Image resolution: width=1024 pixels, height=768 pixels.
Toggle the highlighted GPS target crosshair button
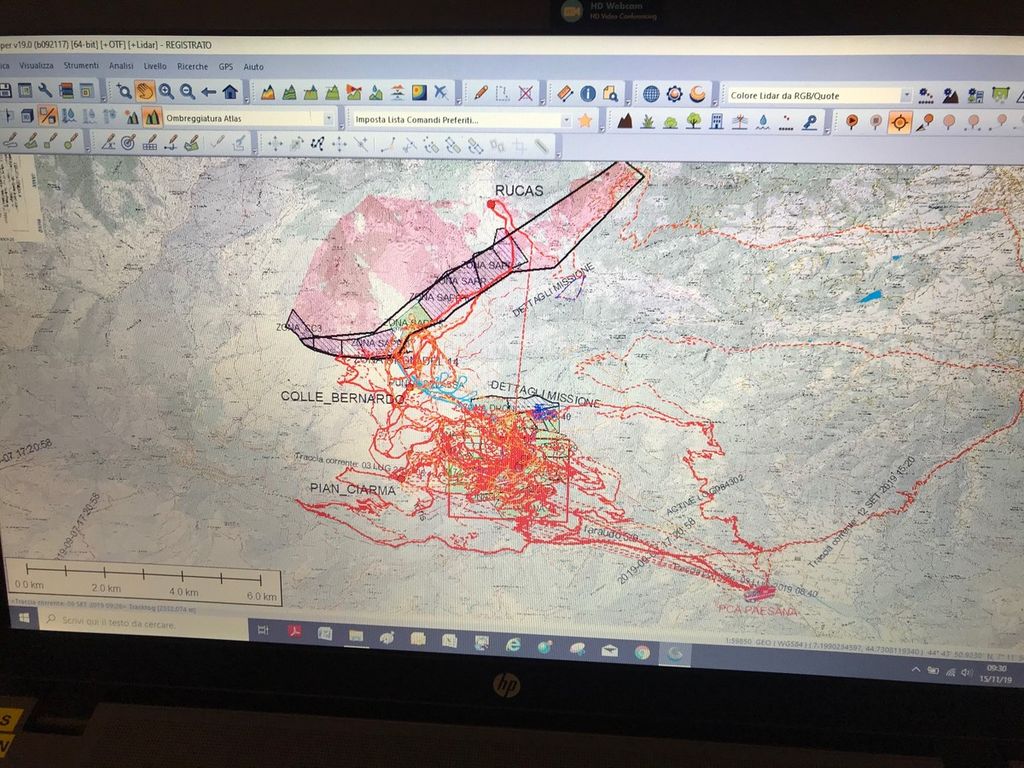[x=900, y=122]
